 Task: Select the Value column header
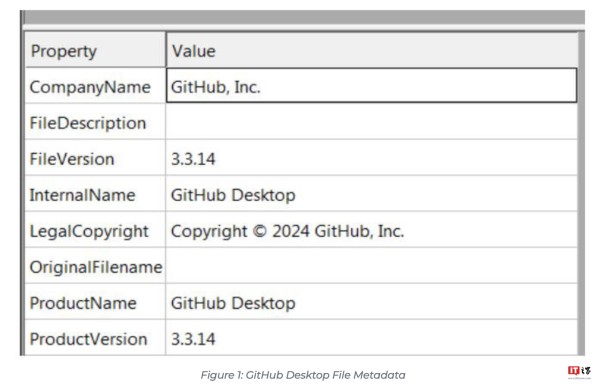tap(372, 50)
